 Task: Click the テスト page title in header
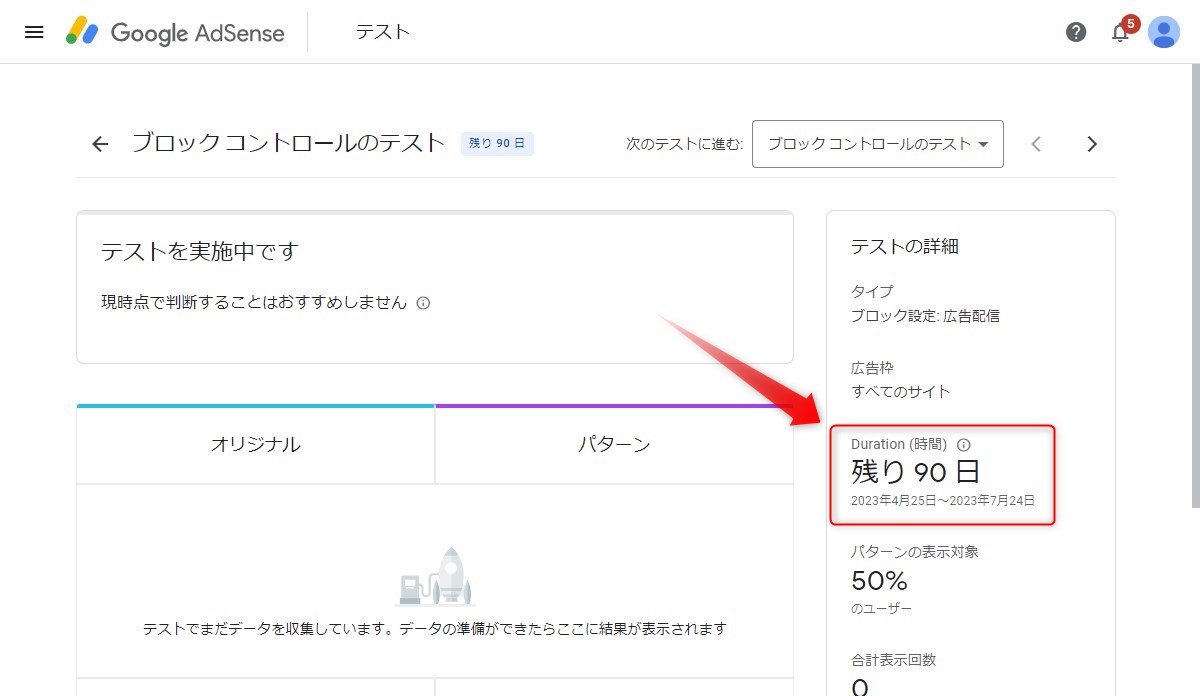point(383,32)
